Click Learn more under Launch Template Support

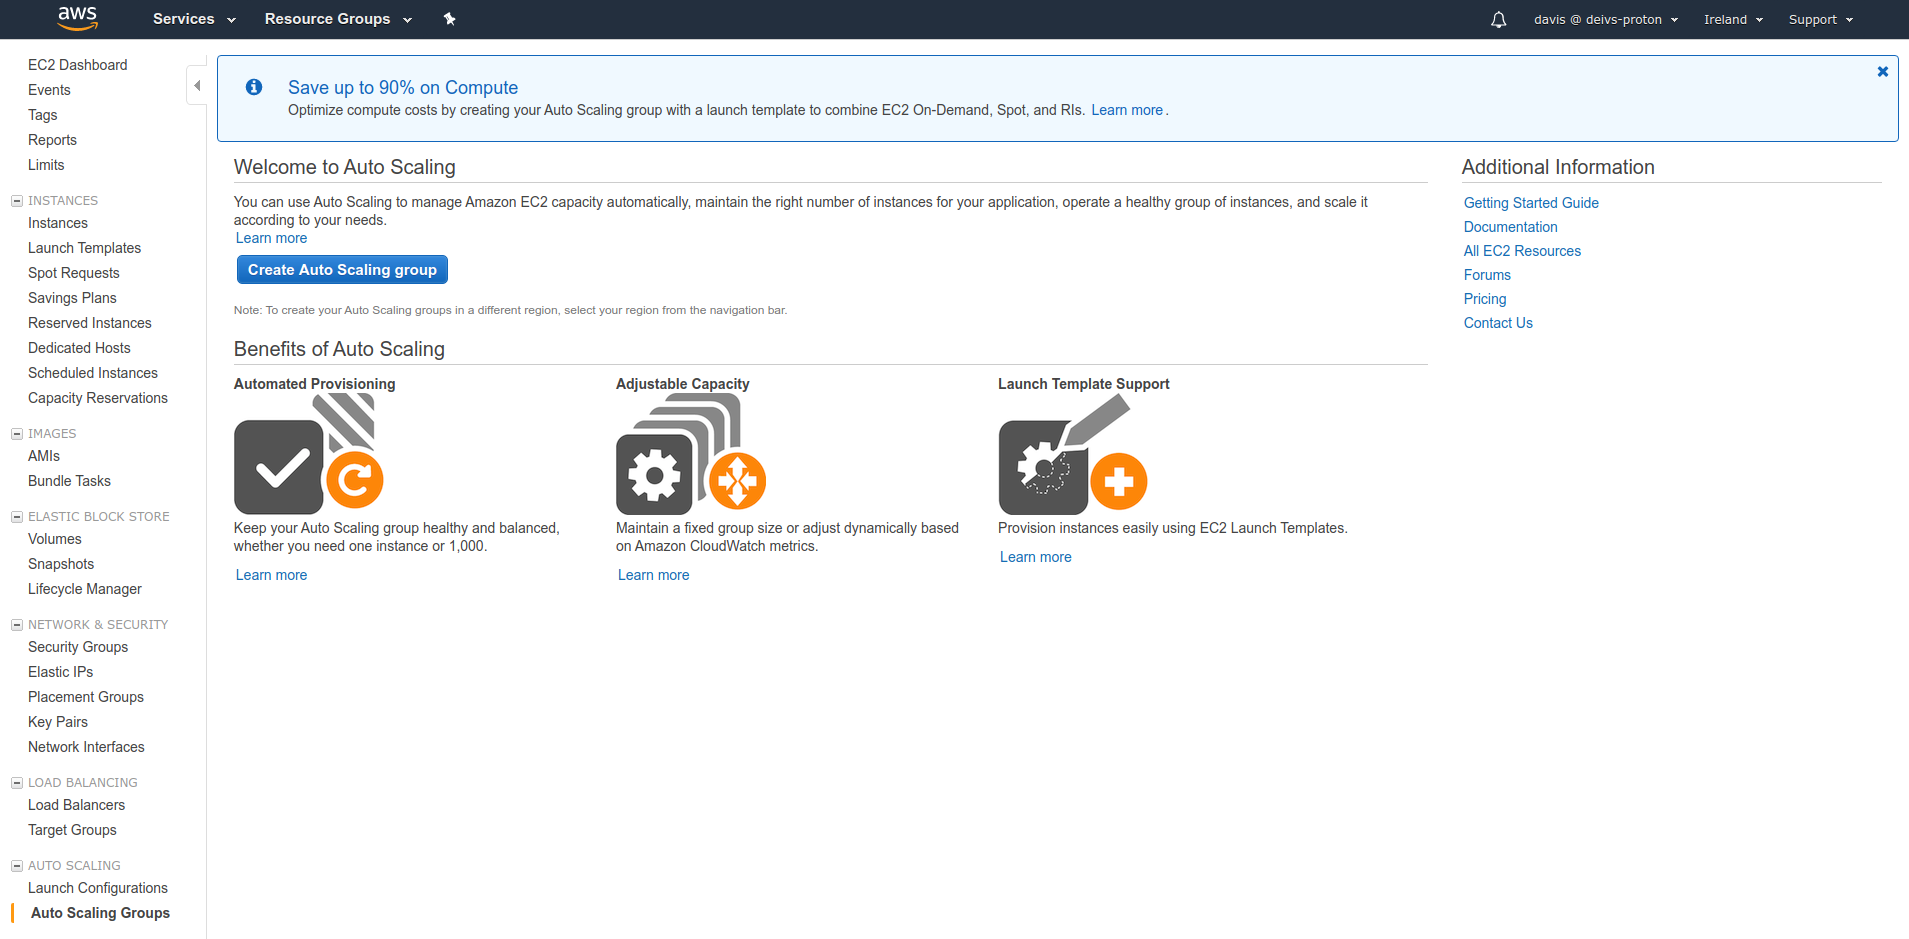tap(1035, 557)
